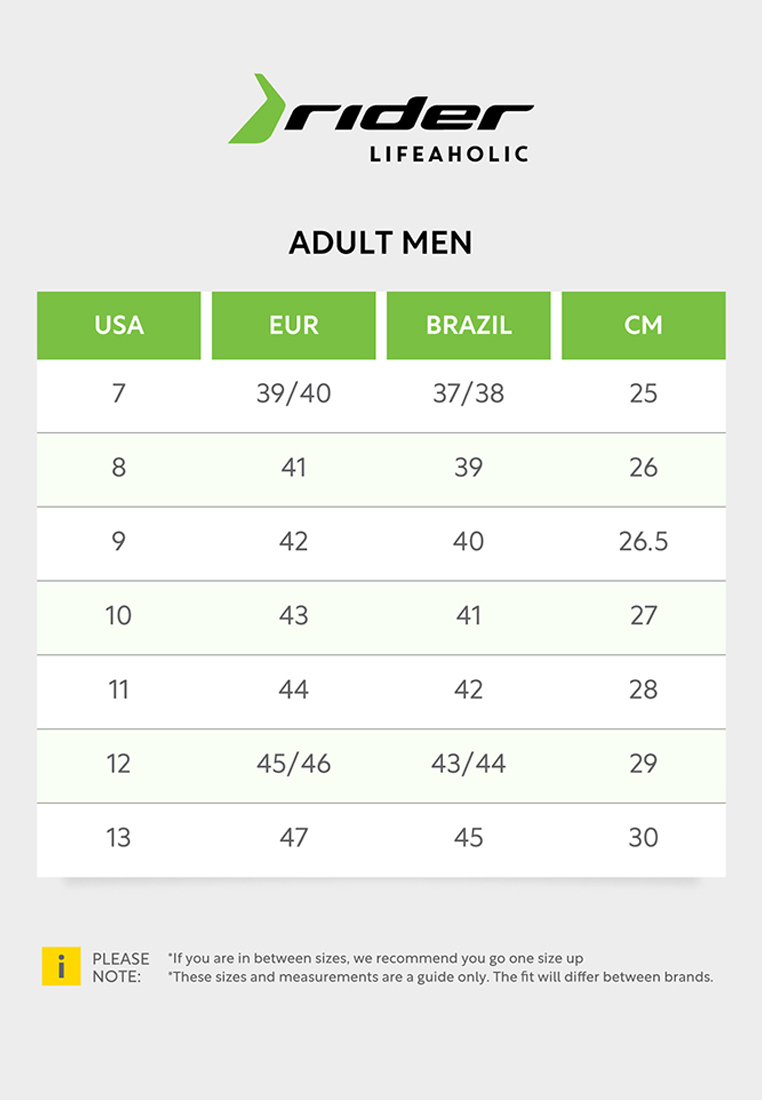Click the USA column header
The height and width of the screenshot is (1100, 762).
pos(119,325)
